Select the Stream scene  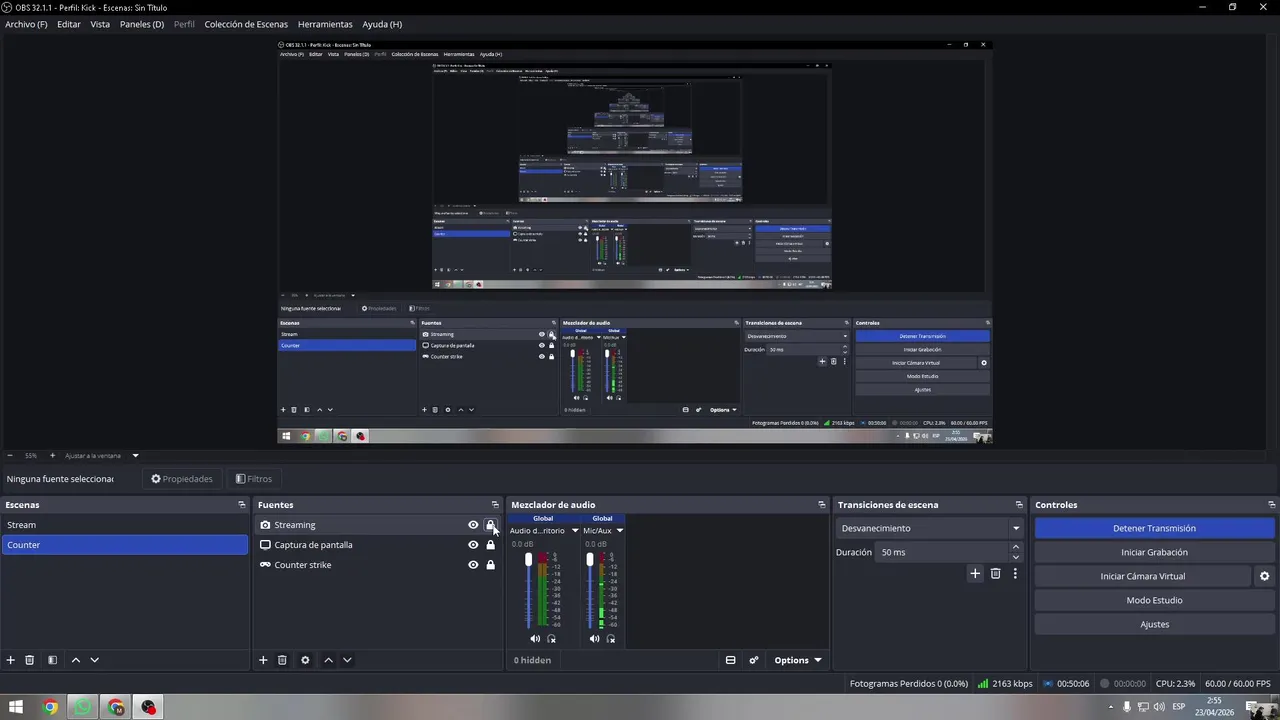pos(124,525)
